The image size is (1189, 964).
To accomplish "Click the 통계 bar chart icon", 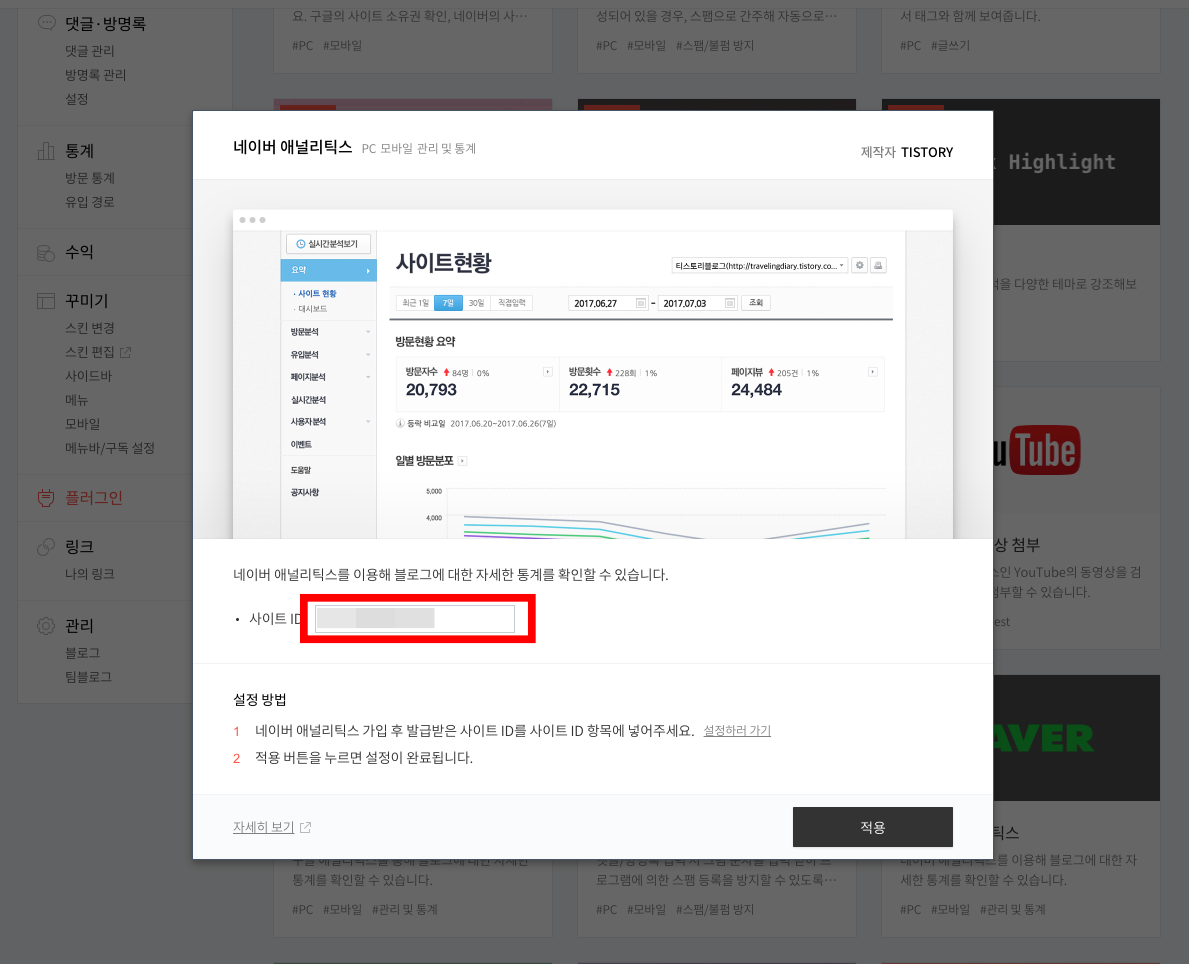I will pyautogui.click(x=46, y=151).
